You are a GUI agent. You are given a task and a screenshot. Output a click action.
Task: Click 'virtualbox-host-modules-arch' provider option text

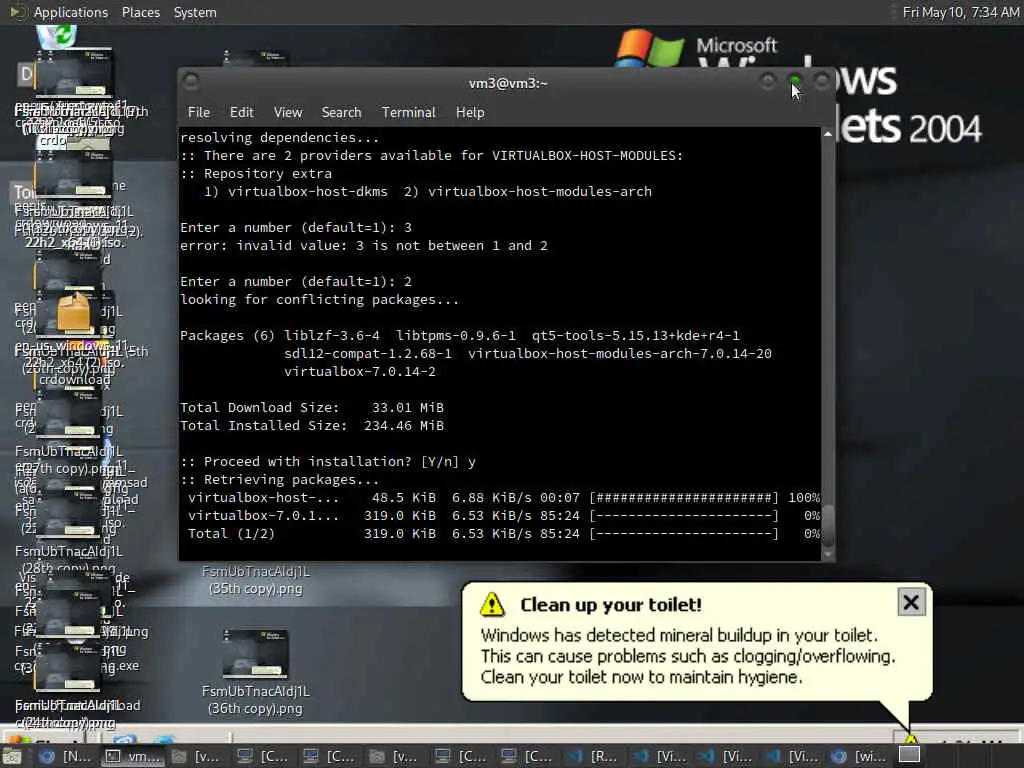pyautogui.click(x=540, y=191)
